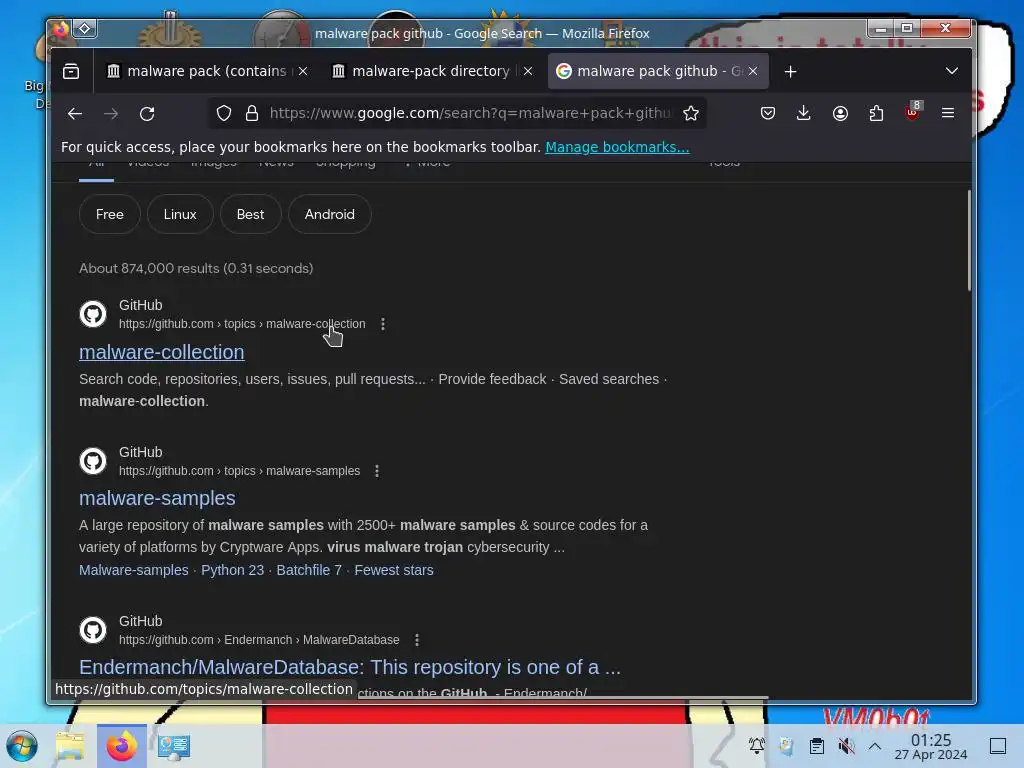
Task: Click the 'About 874,000 results' text
Action: [196, 268]
